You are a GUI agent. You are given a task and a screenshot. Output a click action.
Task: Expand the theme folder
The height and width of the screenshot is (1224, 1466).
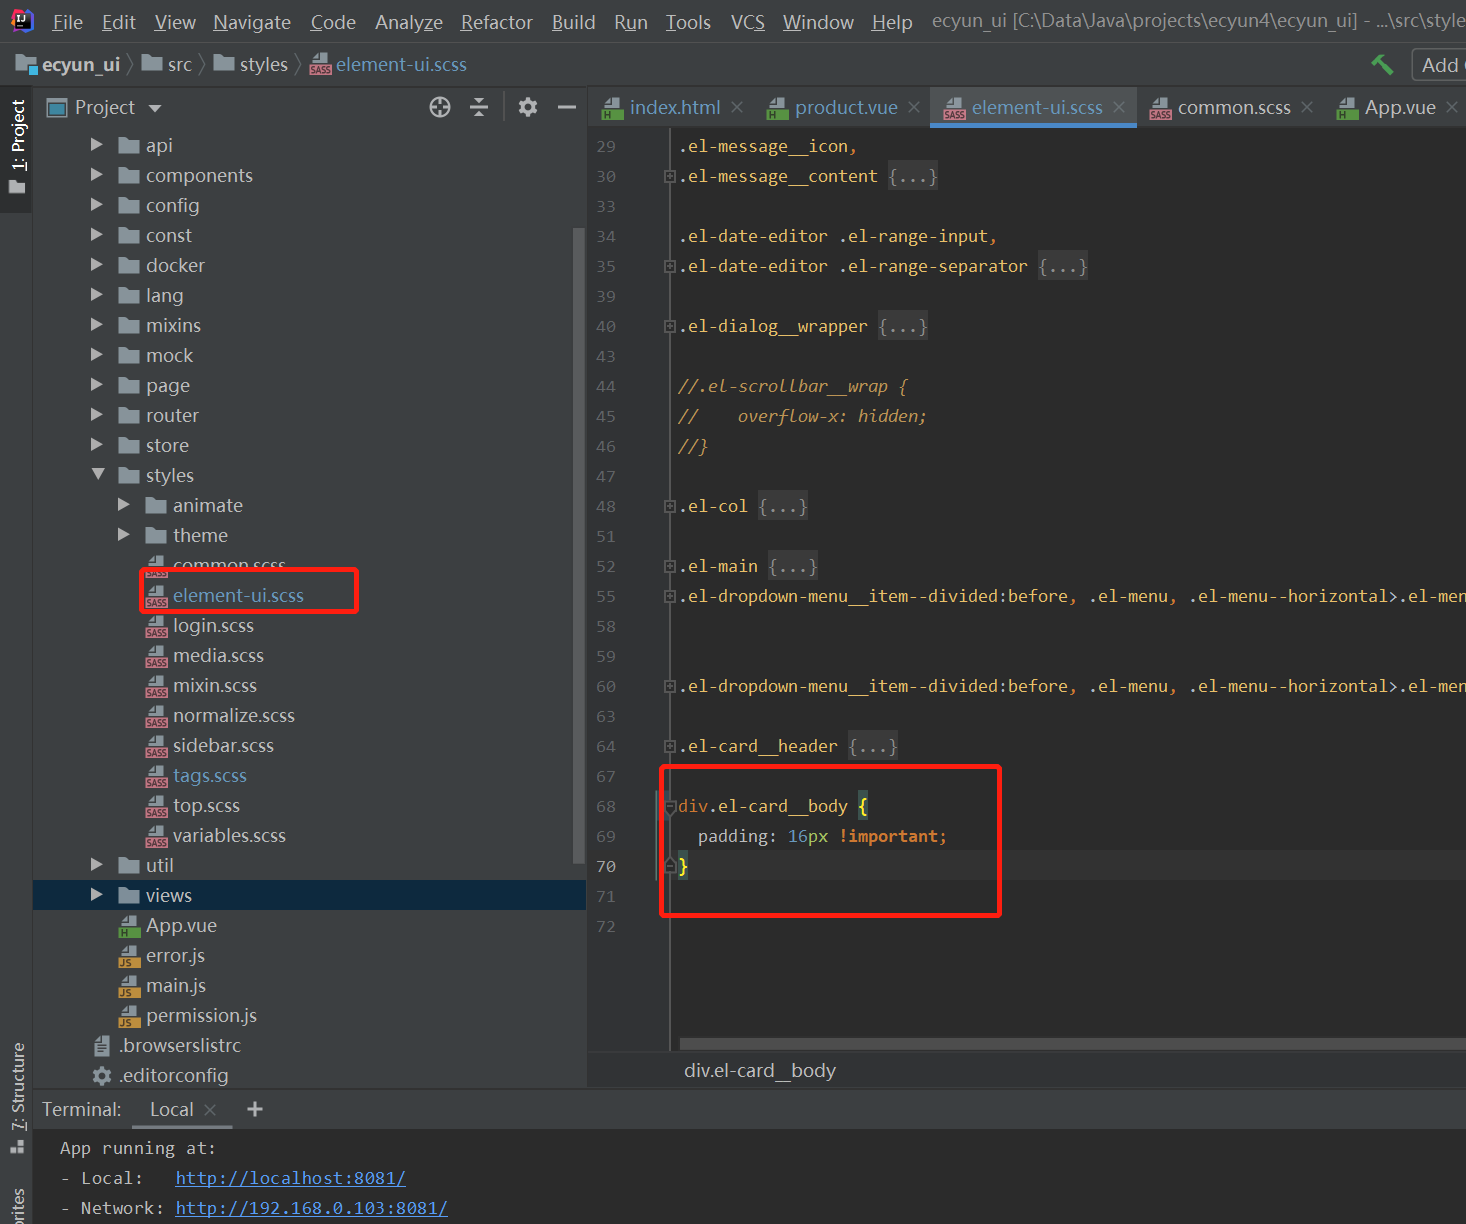pyautogui.click(x=124, y=535)
